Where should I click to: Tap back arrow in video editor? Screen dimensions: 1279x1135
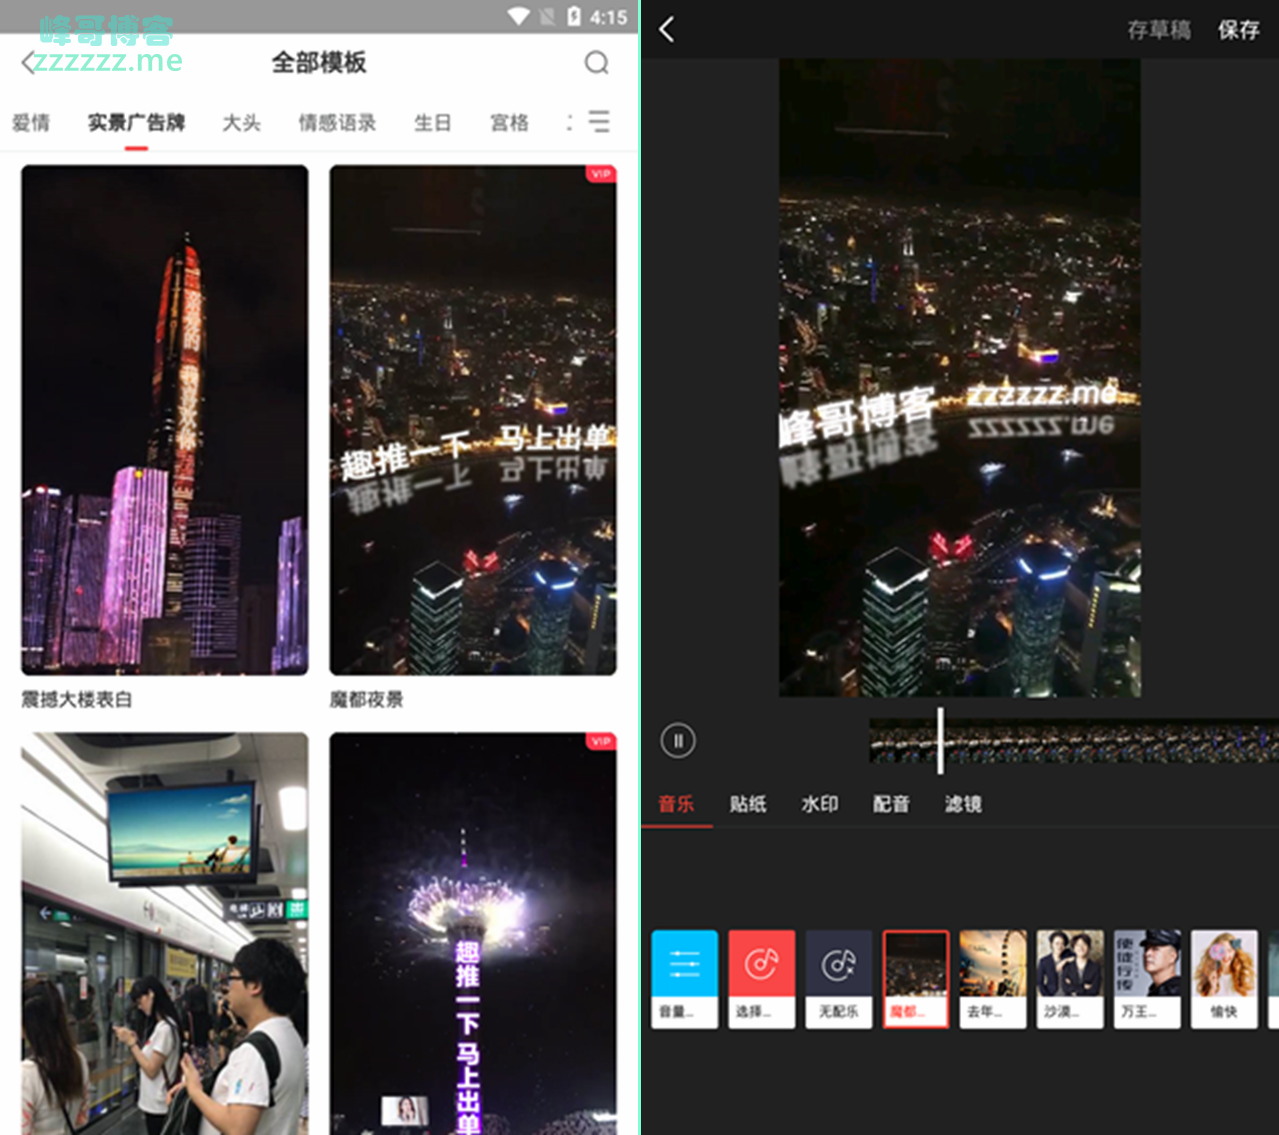point(667,30)
